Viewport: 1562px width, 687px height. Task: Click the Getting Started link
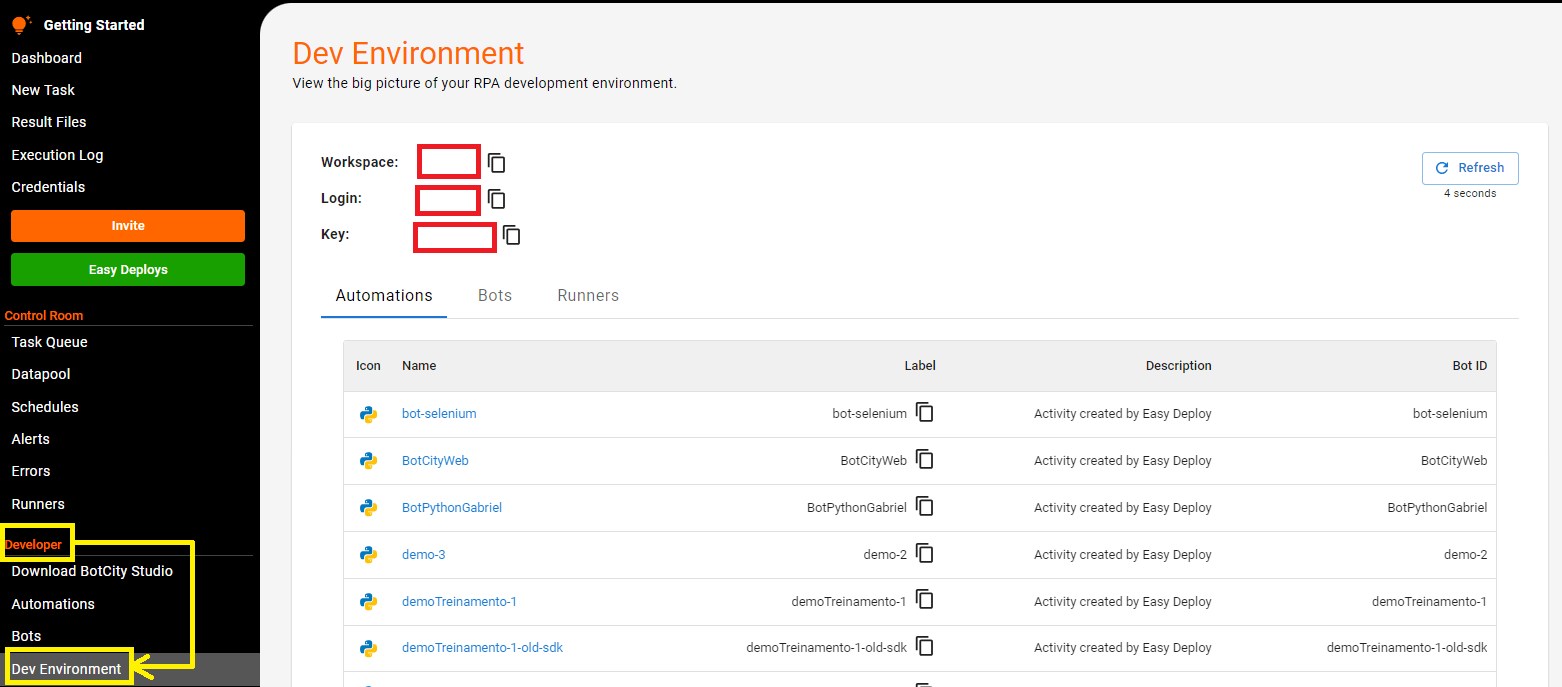click(x=94, y=25)
